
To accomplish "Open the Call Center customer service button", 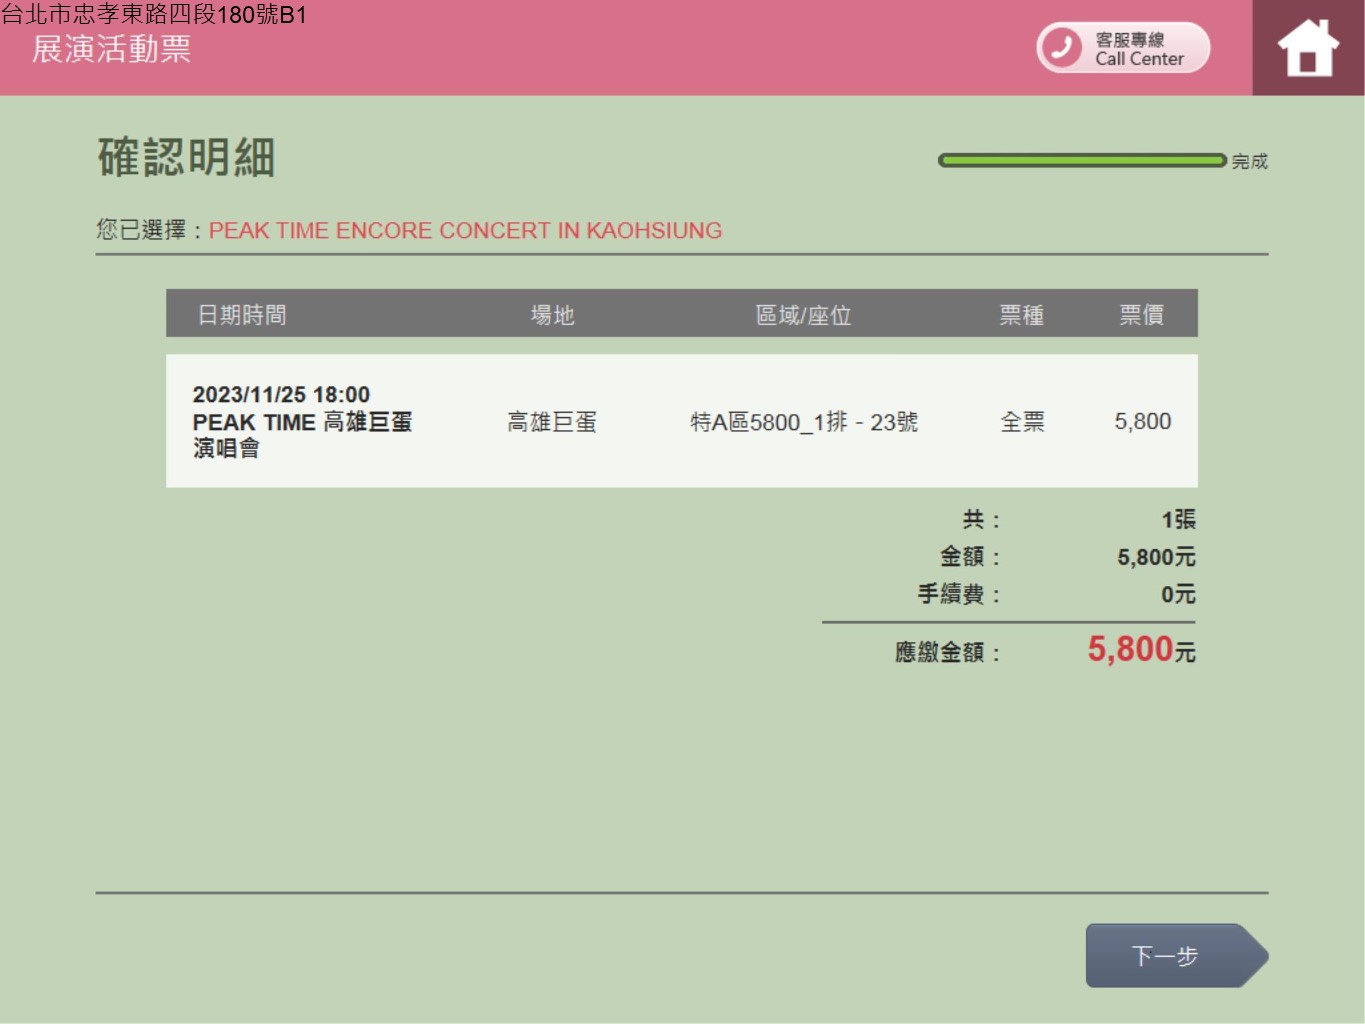I will [1123, 48].
